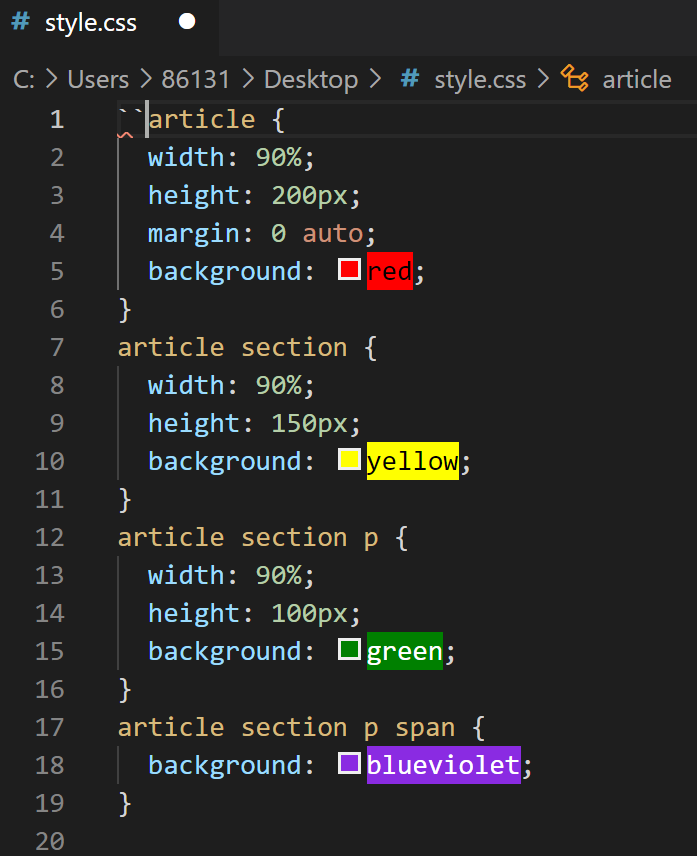Click the CSS file icon in the breadcrumb
Viewport: 697px width, 856px height.
[x=408, y=79]
